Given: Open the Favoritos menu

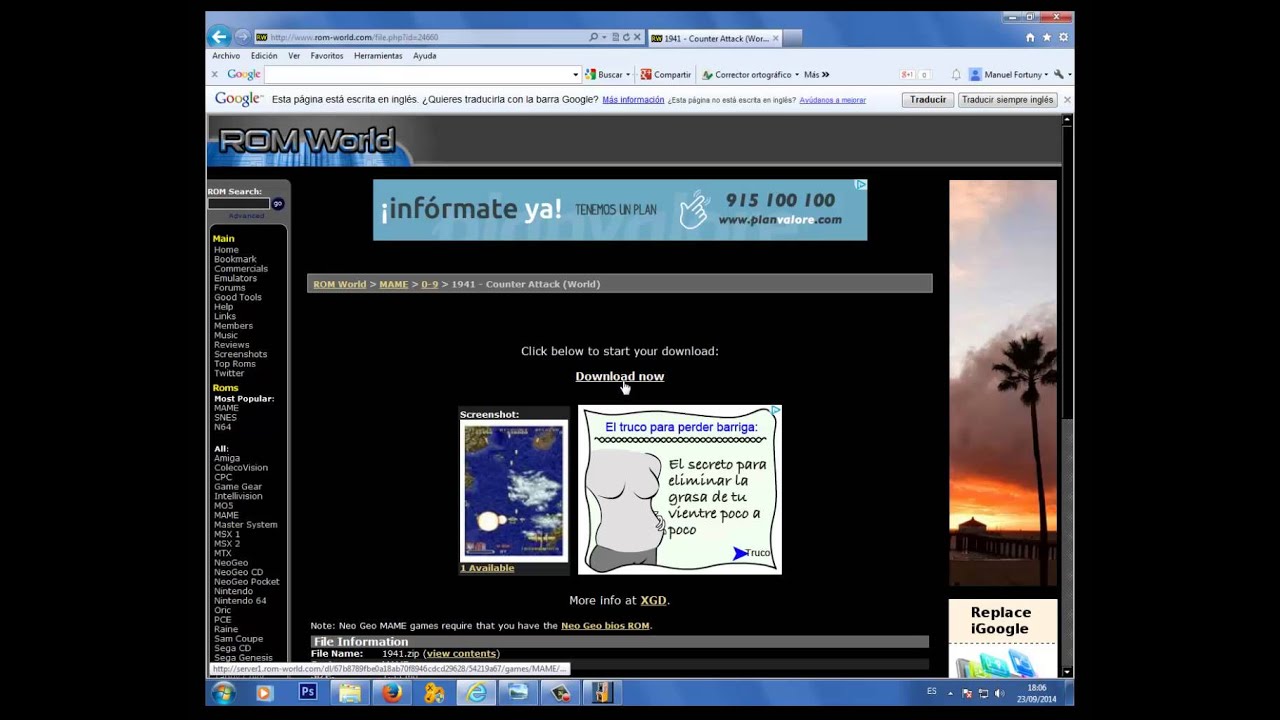Looking at the screenshot, I should click(327, 56).
